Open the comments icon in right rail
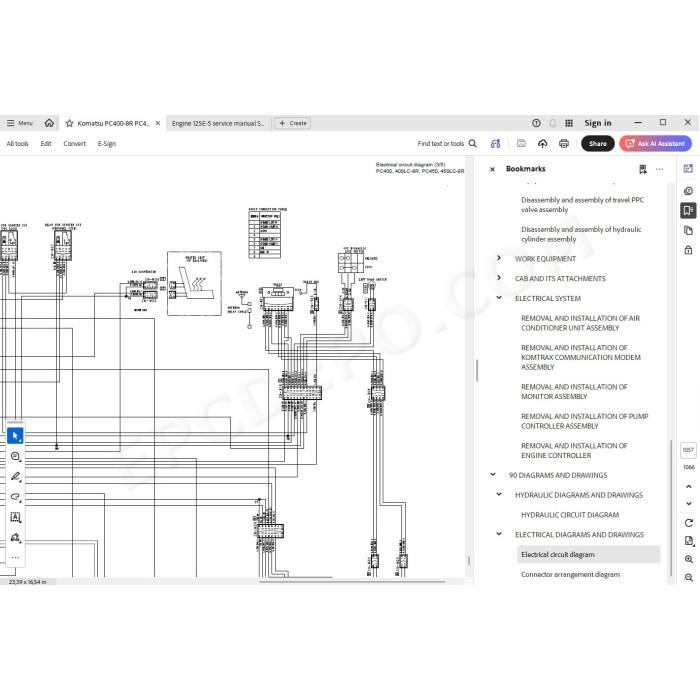Screen dimensions: 700x700 point(688,191)
